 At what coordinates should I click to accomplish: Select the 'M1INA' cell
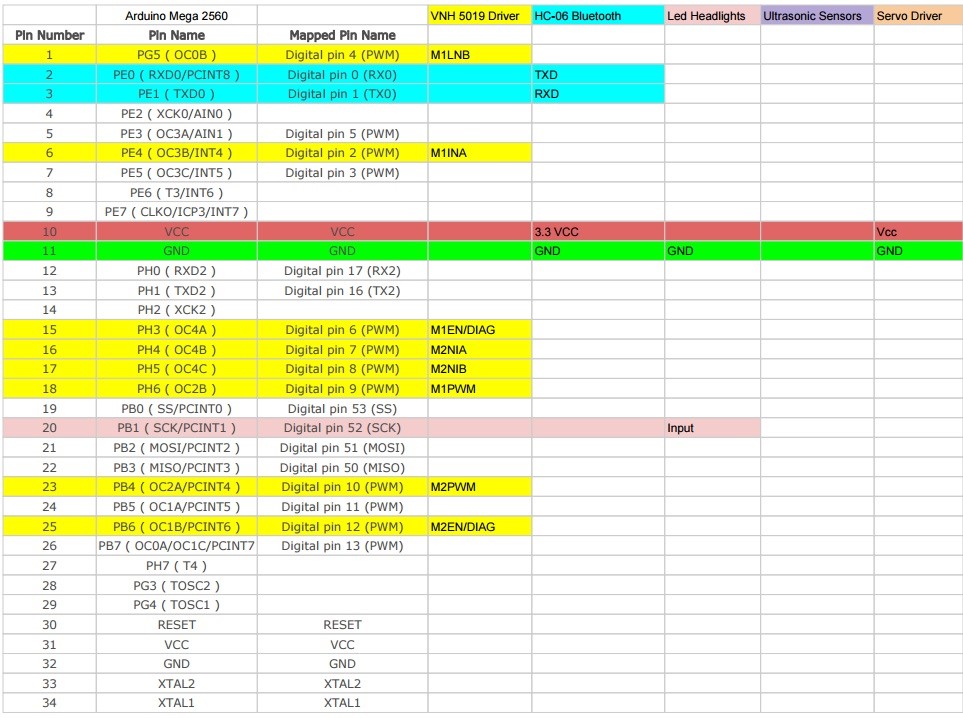[480, 153]
